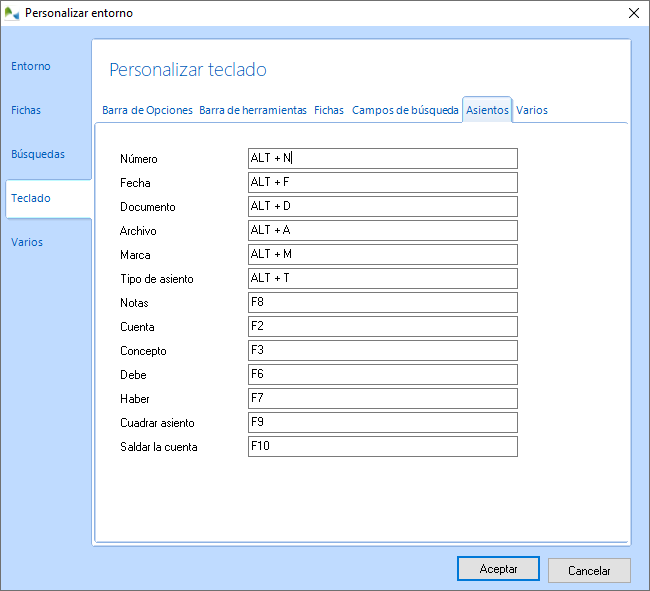Go to the Varios sidebar section
The width and height of the screenshot is (650, 591).
point(27,242)
